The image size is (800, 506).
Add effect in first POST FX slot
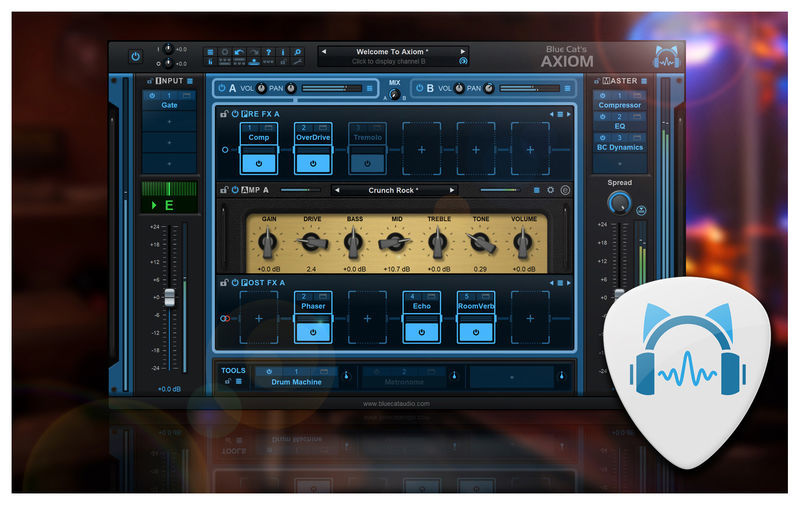click(x=259, y=318)
